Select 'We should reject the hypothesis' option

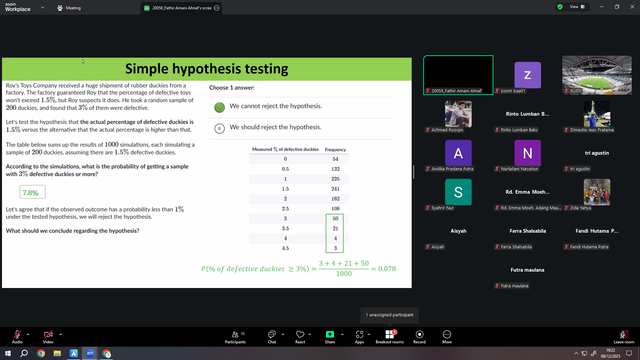click(220, 129)
